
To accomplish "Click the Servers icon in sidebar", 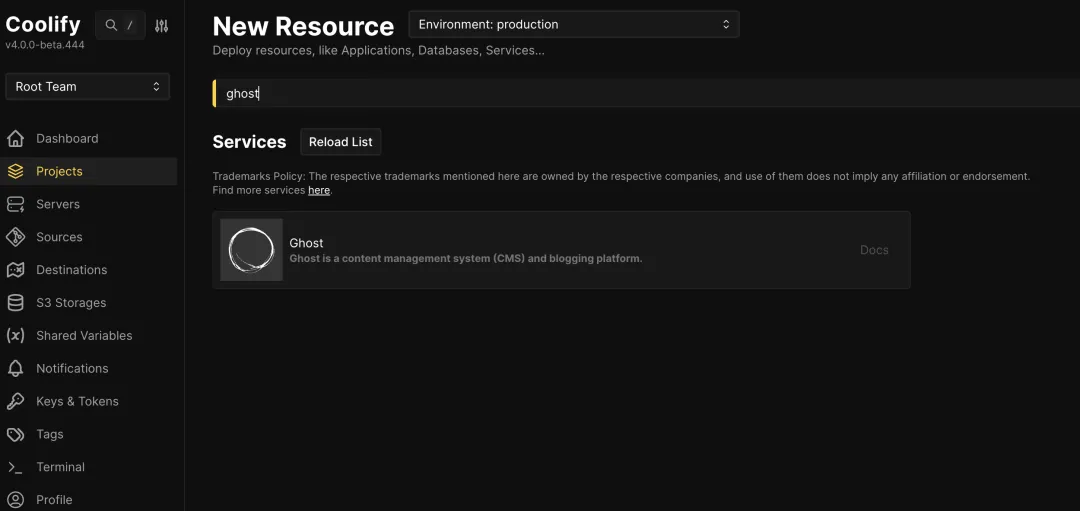I will [x=15, y=204].
